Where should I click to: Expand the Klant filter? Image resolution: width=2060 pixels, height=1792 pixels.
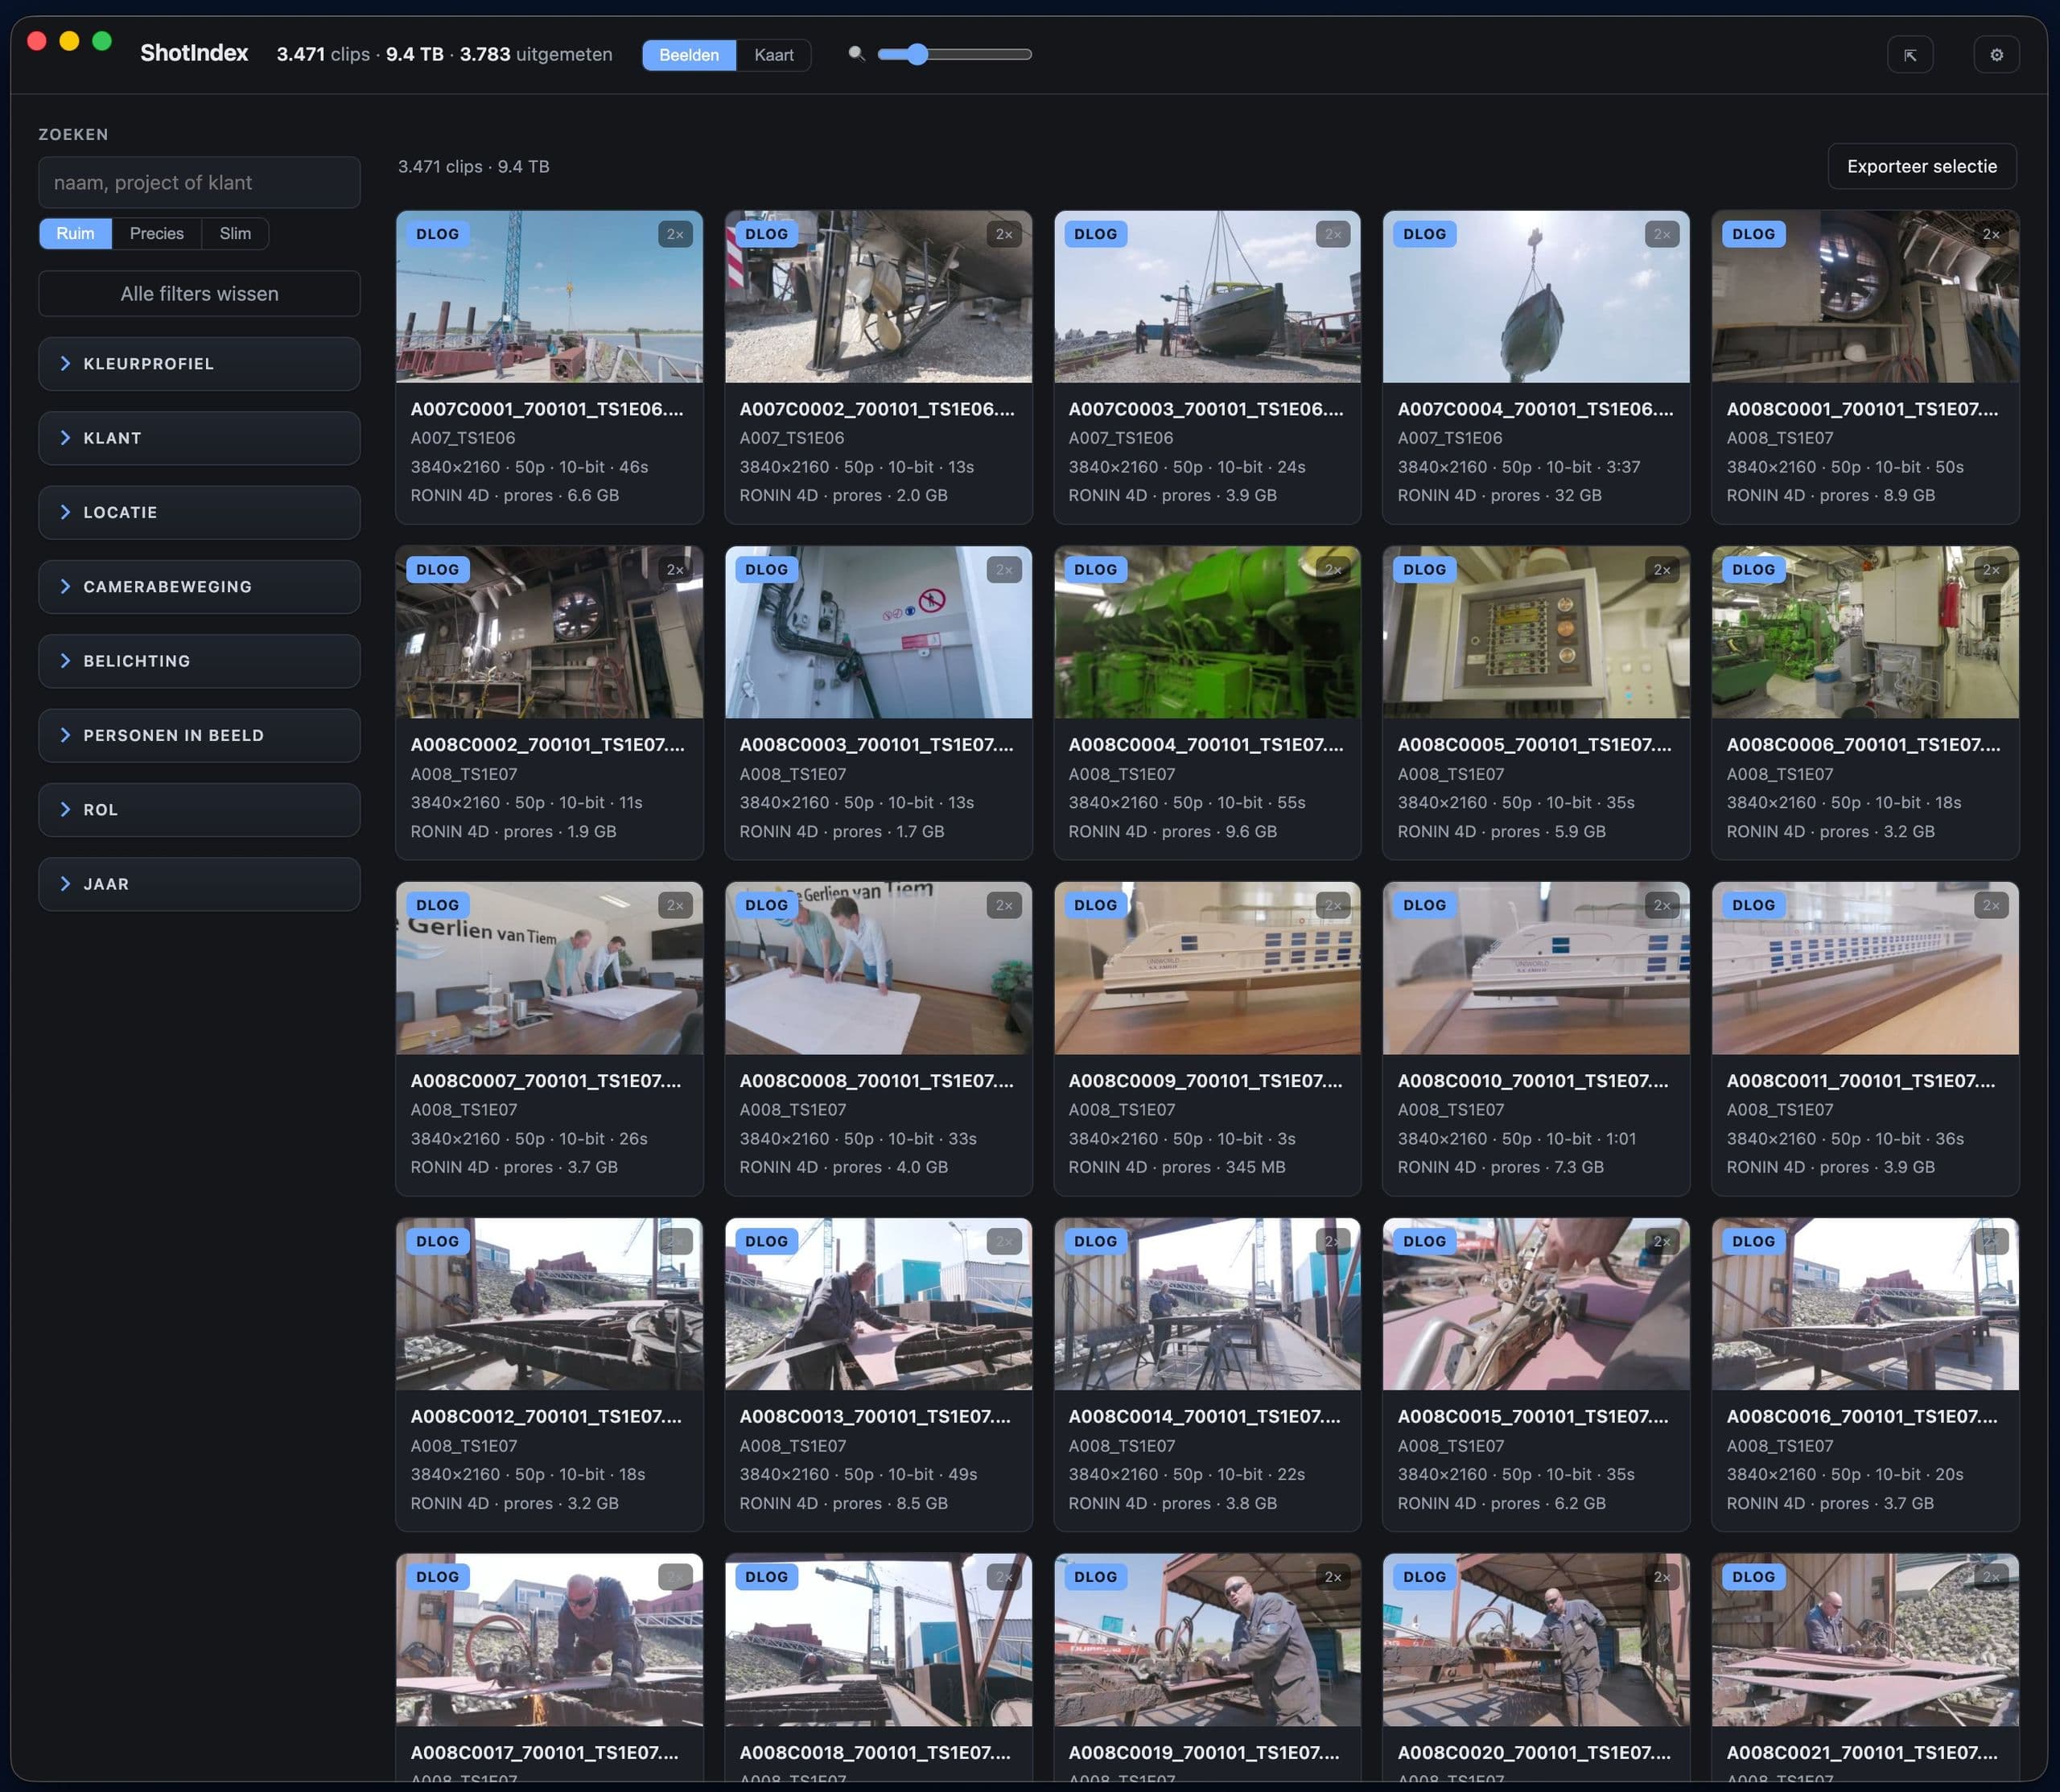[x=199, y=438]
